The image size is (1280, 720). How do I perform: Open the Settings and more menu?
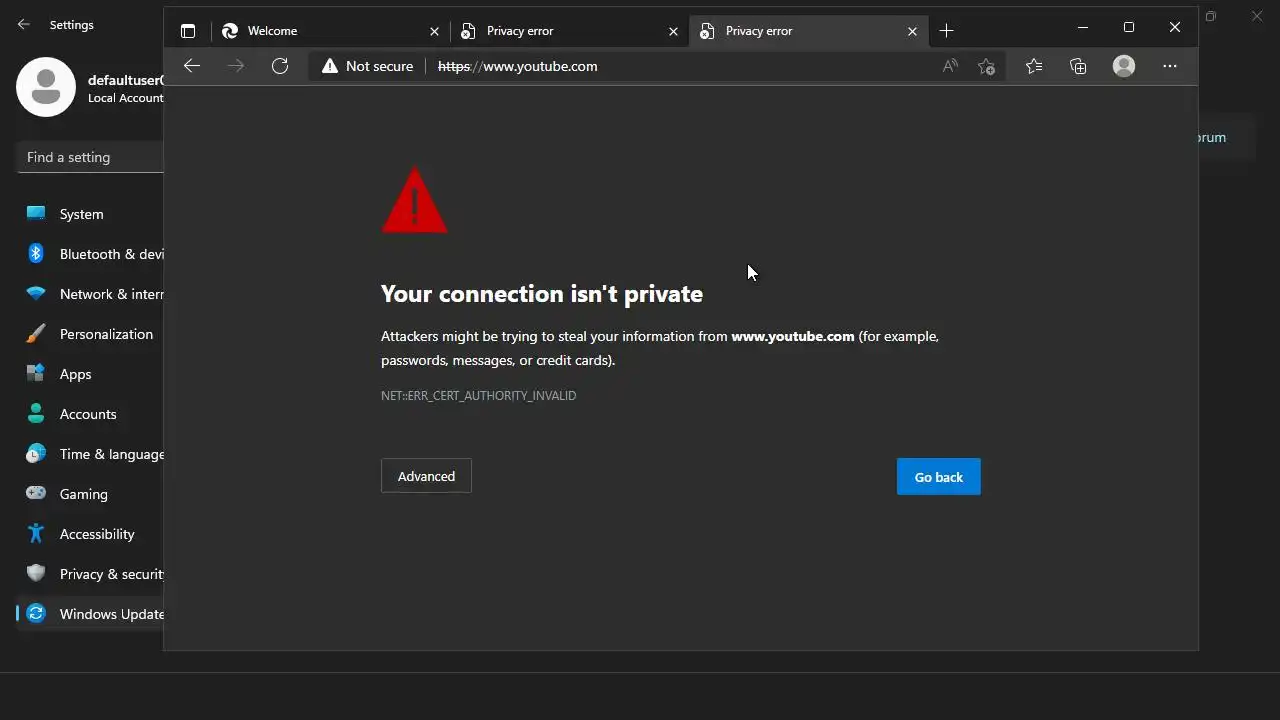pos(1170,66)
